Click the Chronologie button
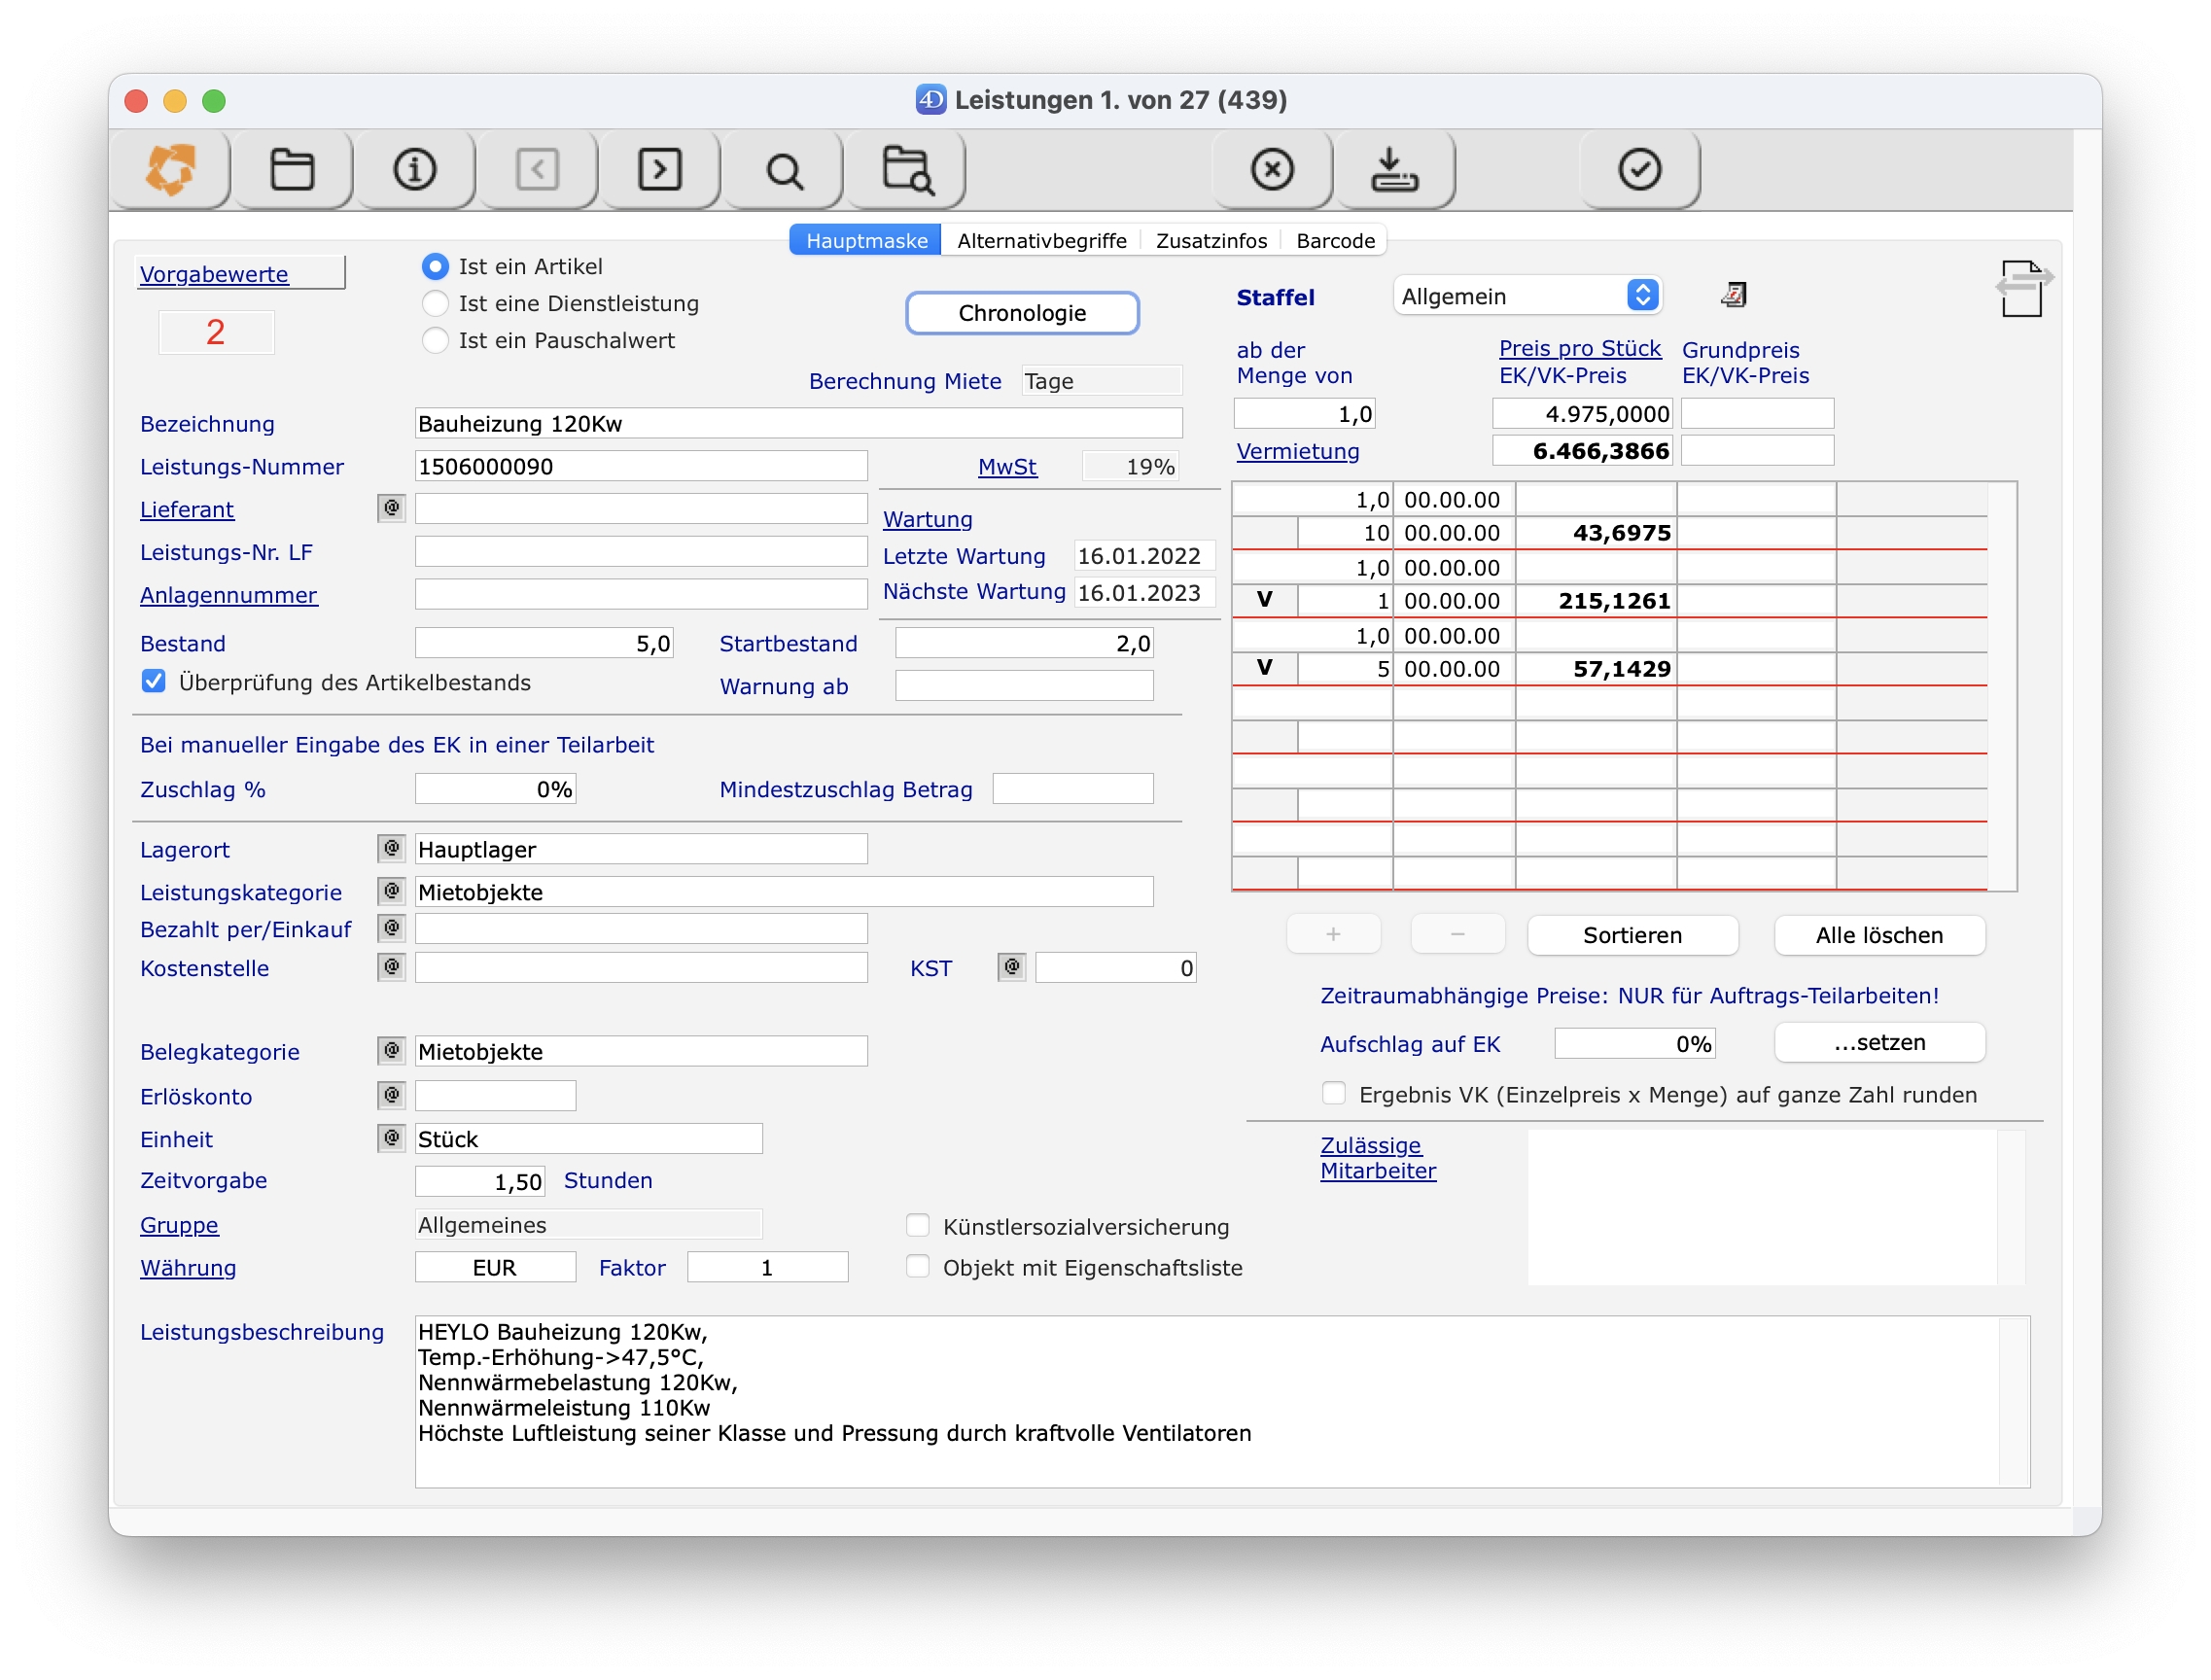 tap(1021, 313)
